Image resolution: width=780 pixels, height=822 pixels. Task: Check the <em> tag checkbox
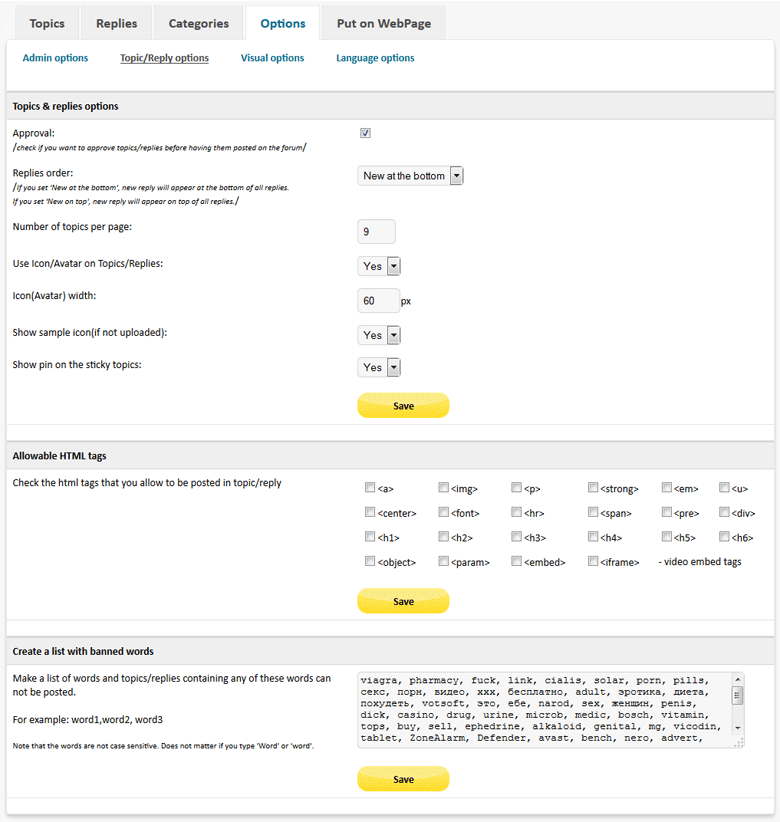point(667,488)
